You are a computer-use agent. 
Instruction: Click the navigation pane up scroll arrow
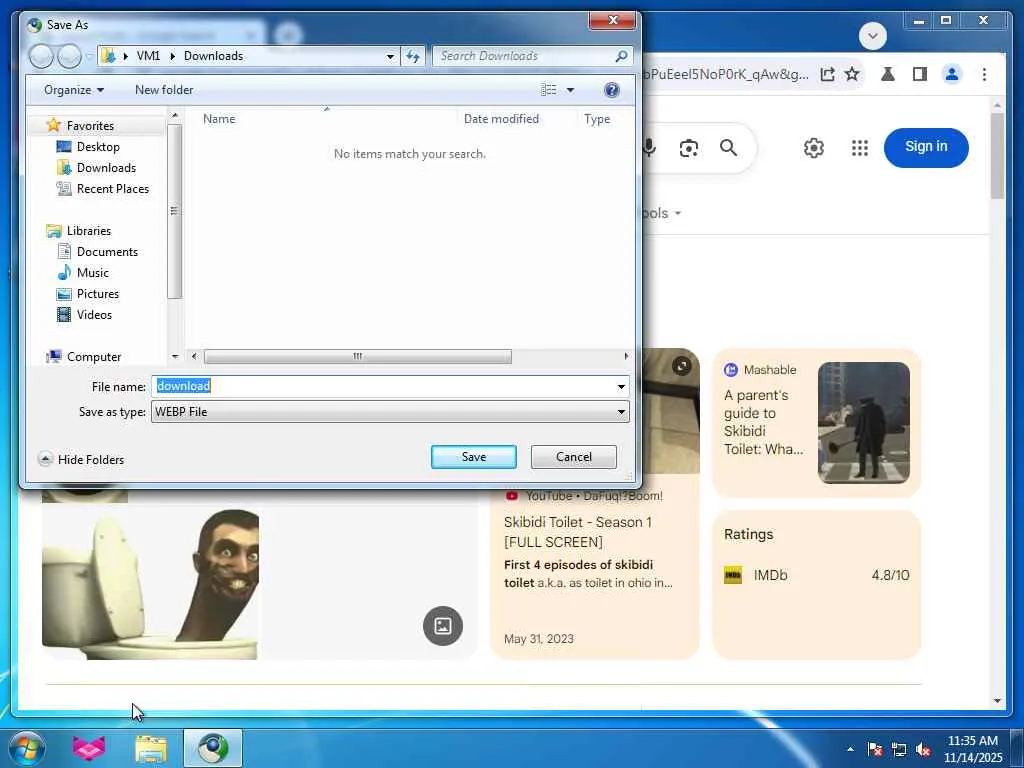pos(174,116)
